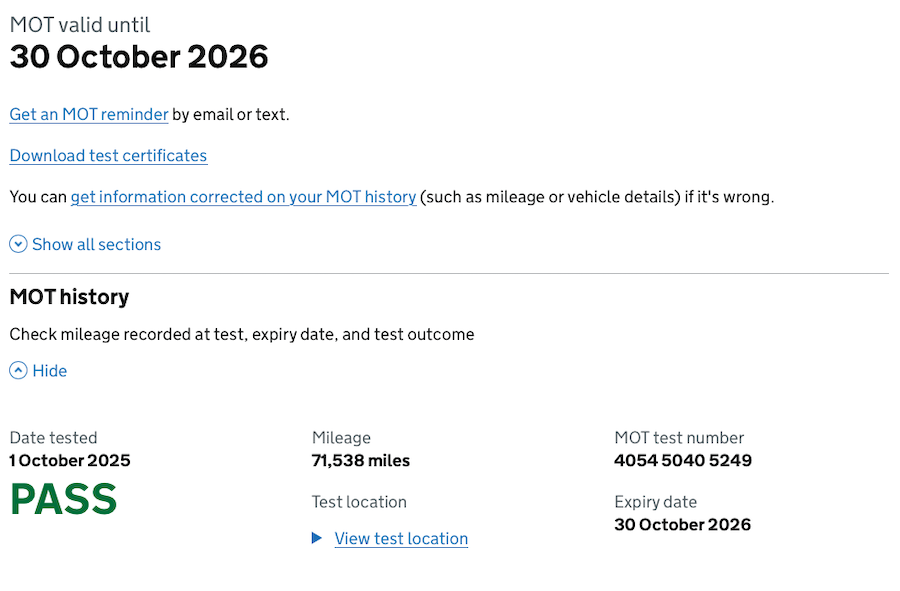Click the large 30 October 2026 heading
The height and width of the screenshot is (591, 900).
tap(139, 57)
